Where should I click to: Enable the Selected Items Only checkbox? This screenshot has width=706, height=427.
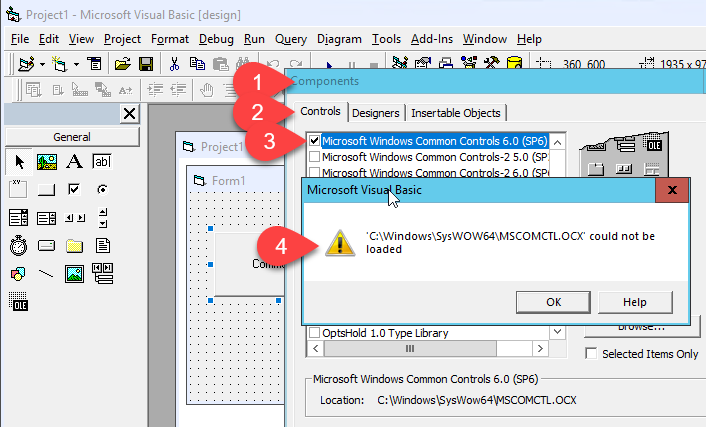pyautogui.click(x=592, y=353)
